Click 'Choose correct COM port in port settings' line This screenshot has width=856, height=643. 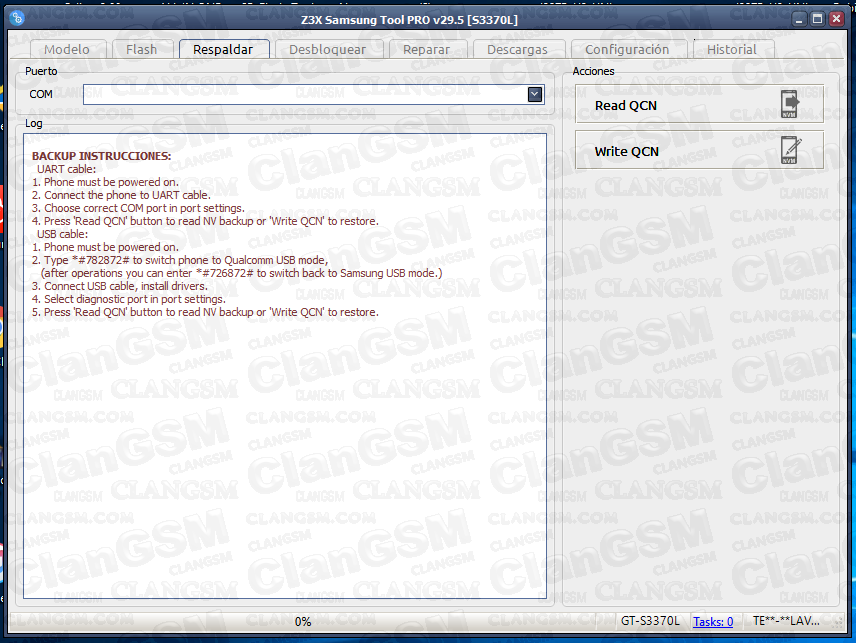coord(138,208)
